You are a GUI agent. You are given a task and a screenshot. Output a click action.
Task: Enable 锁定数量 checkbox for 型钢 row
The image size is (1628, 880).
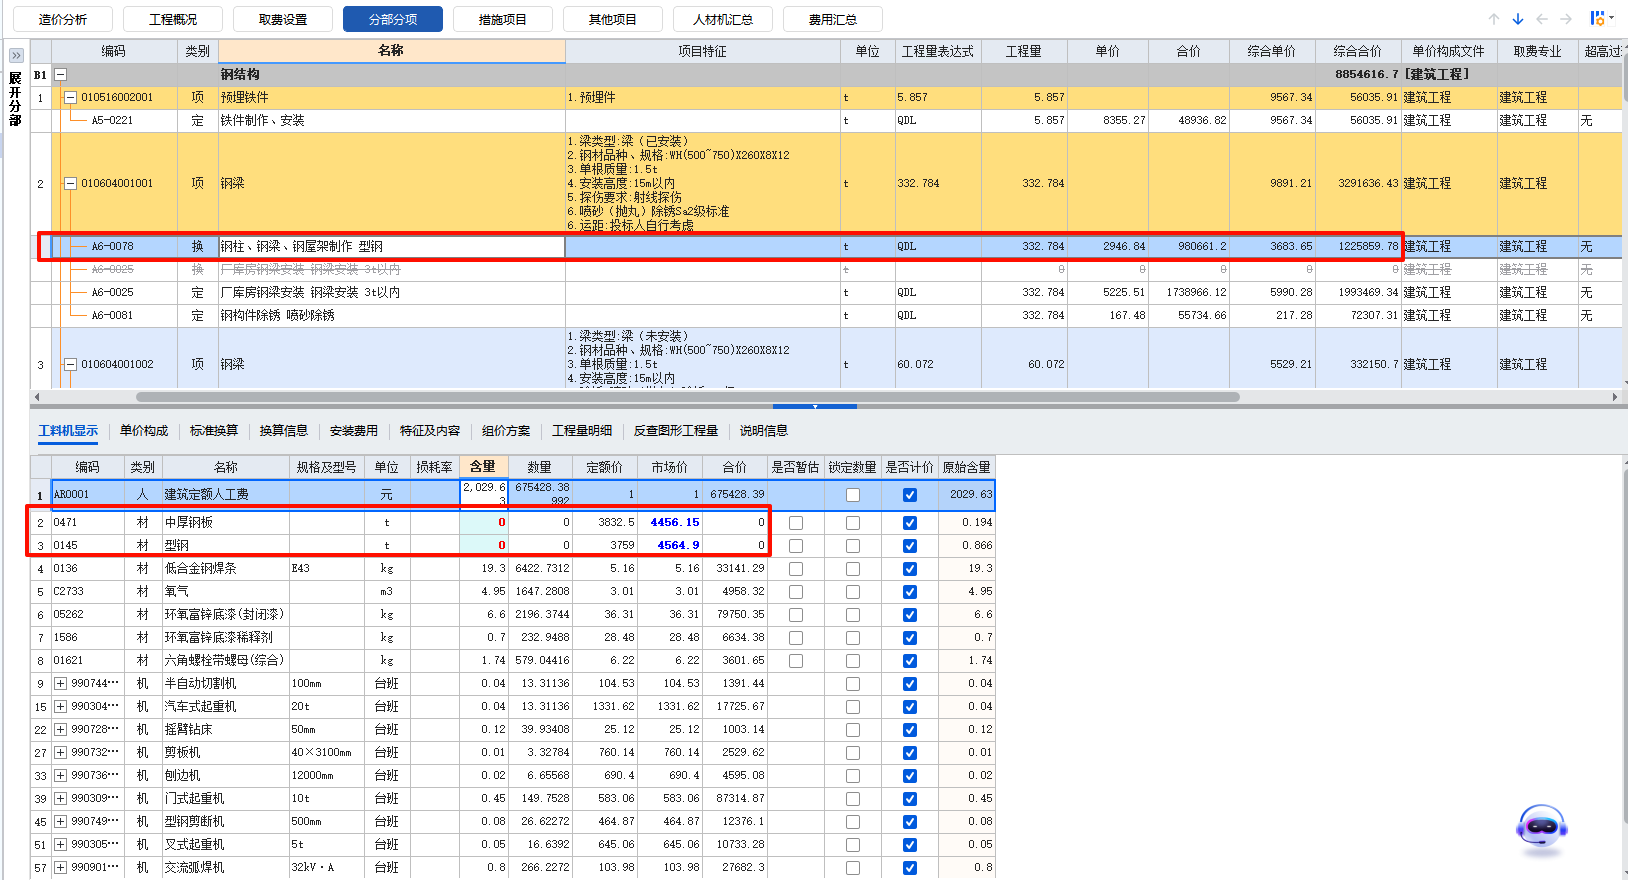click(x=853, y=546)
